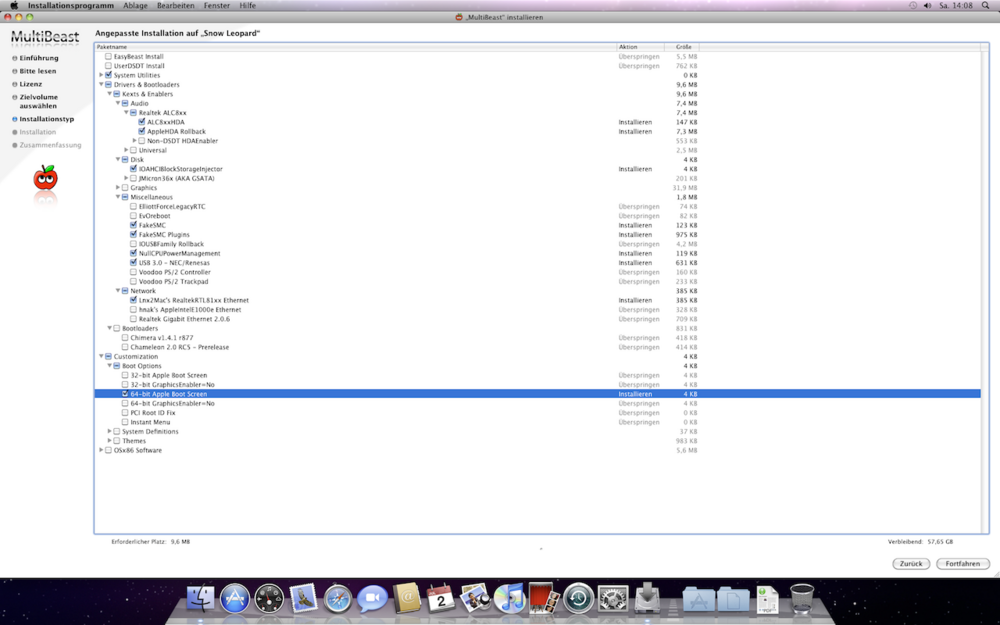Open the Fenster menu

(217, 6)
